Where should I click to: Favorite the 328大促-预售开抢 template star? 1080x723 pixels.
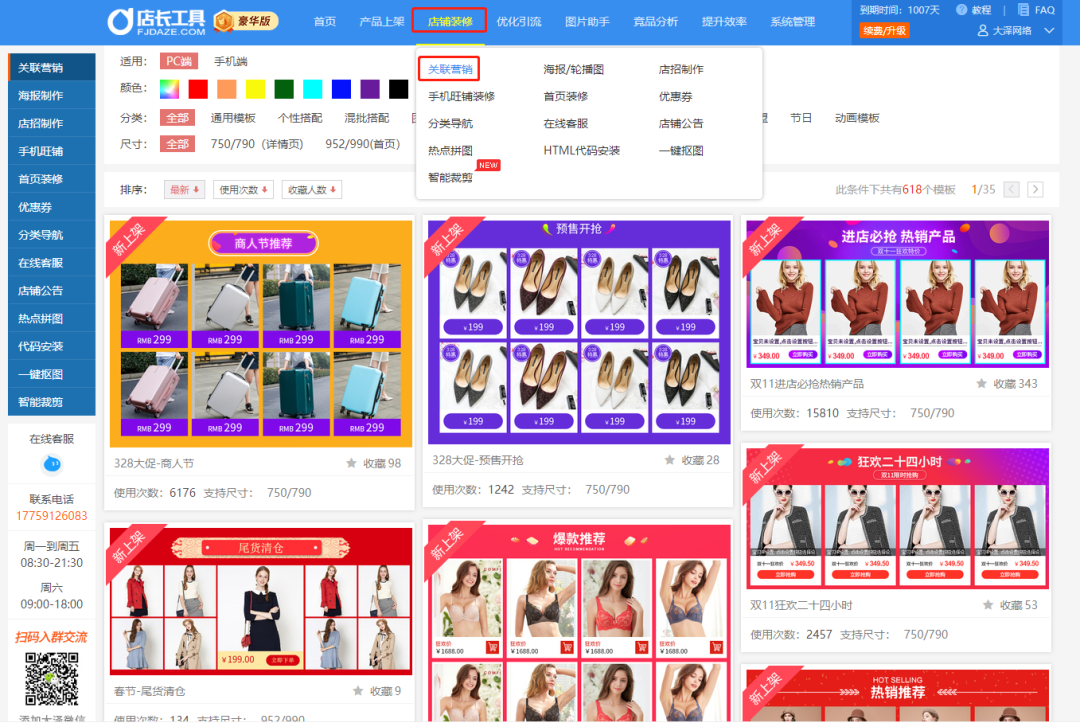click(669, 460)
